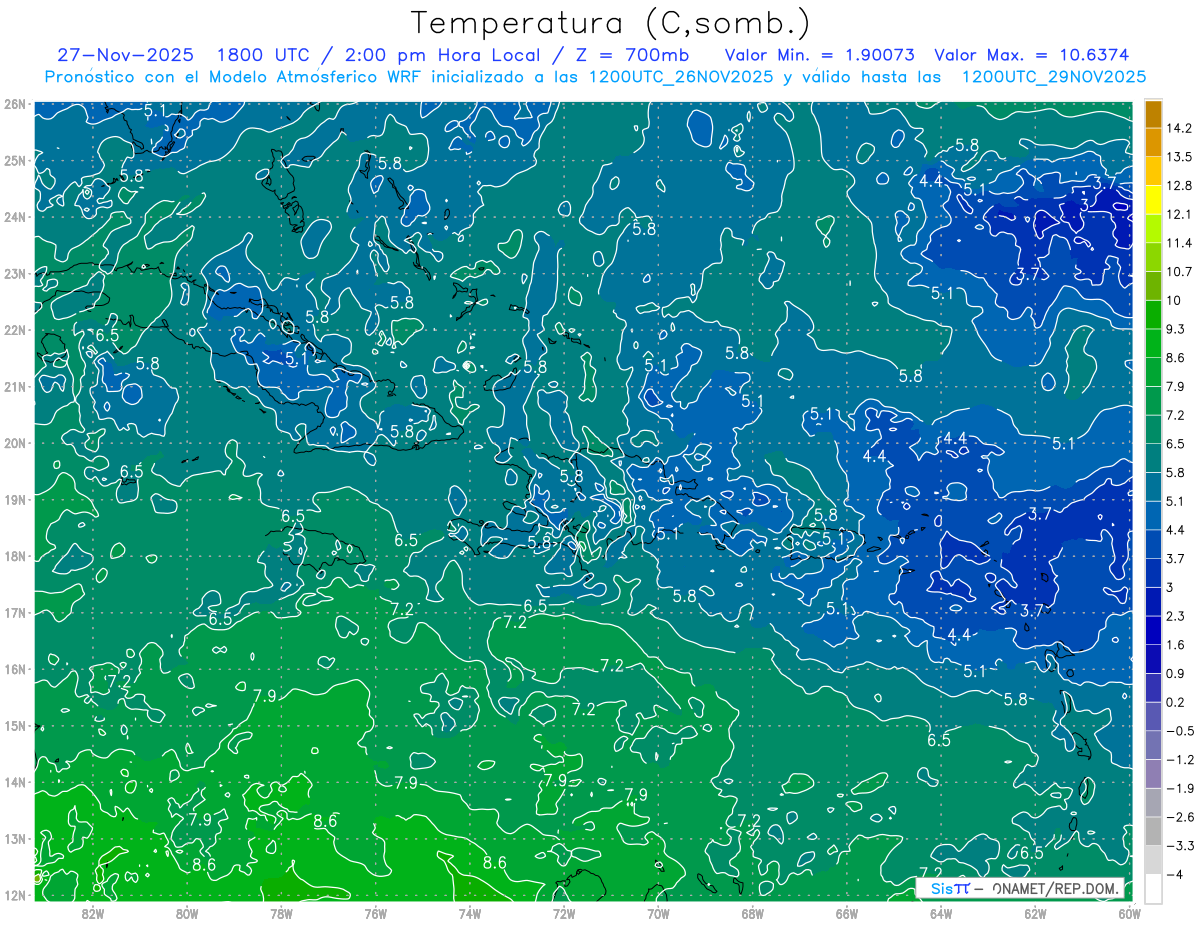This screenshot has width=1200, height=927.
Task: Click the 1200UTC_26NOV2025 initialization text
Action: point(680,77)
